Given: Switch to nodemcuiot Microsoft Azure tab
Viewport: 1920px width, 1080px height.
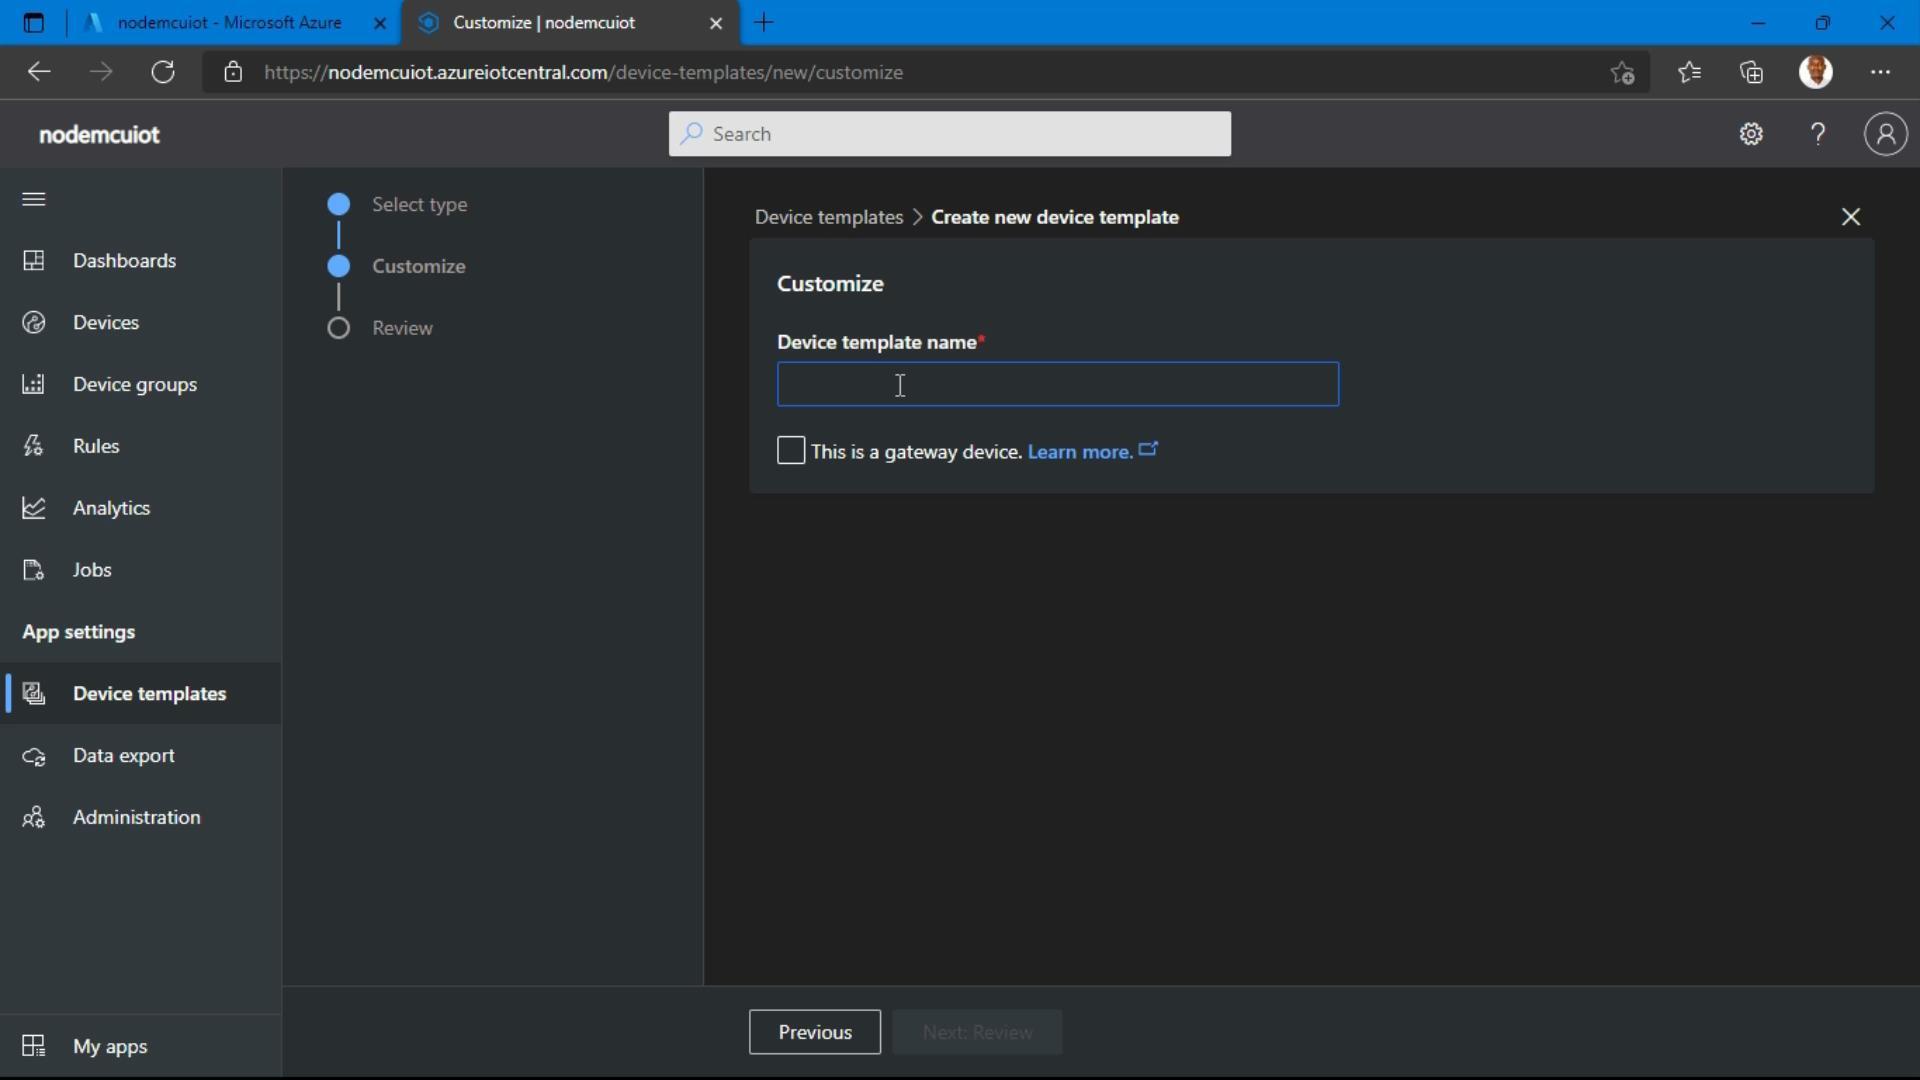Looking at the screenshot, I should pyautogui.click(x=230, y=23).
